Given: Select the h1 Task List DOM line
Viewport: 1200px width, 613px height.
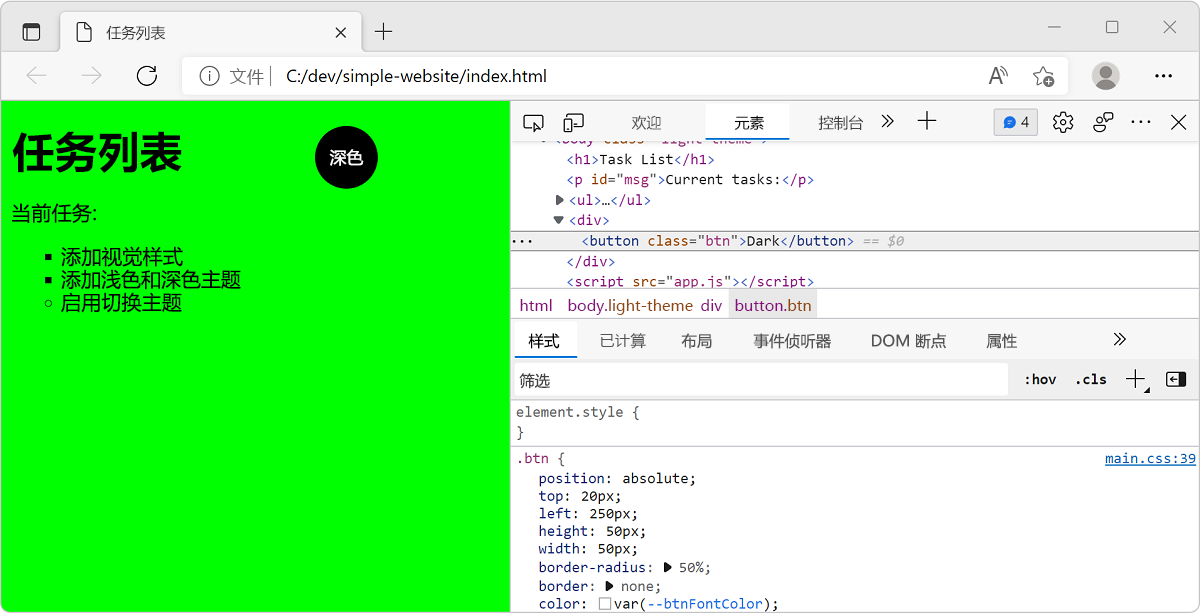Looking at the screenshot, I should (x=641, y=159).
